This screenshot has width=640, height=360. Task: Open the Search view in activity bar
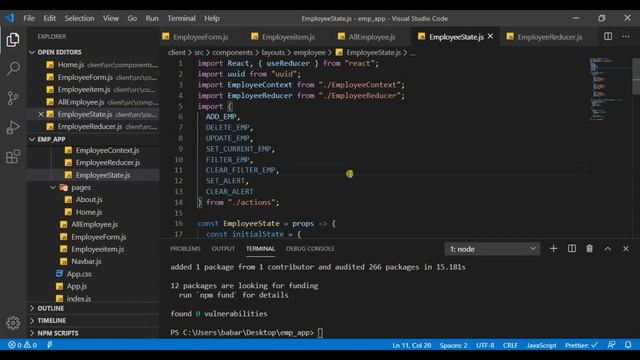click(x=13, y=69)
